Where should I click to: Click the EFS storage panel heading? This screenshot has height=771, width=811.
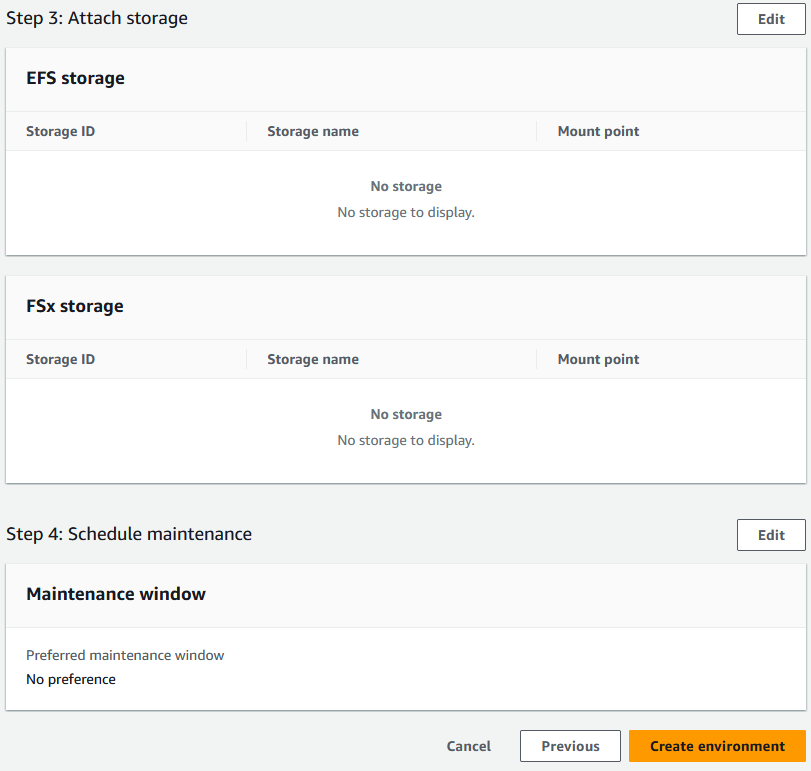(x=76, y=78)
